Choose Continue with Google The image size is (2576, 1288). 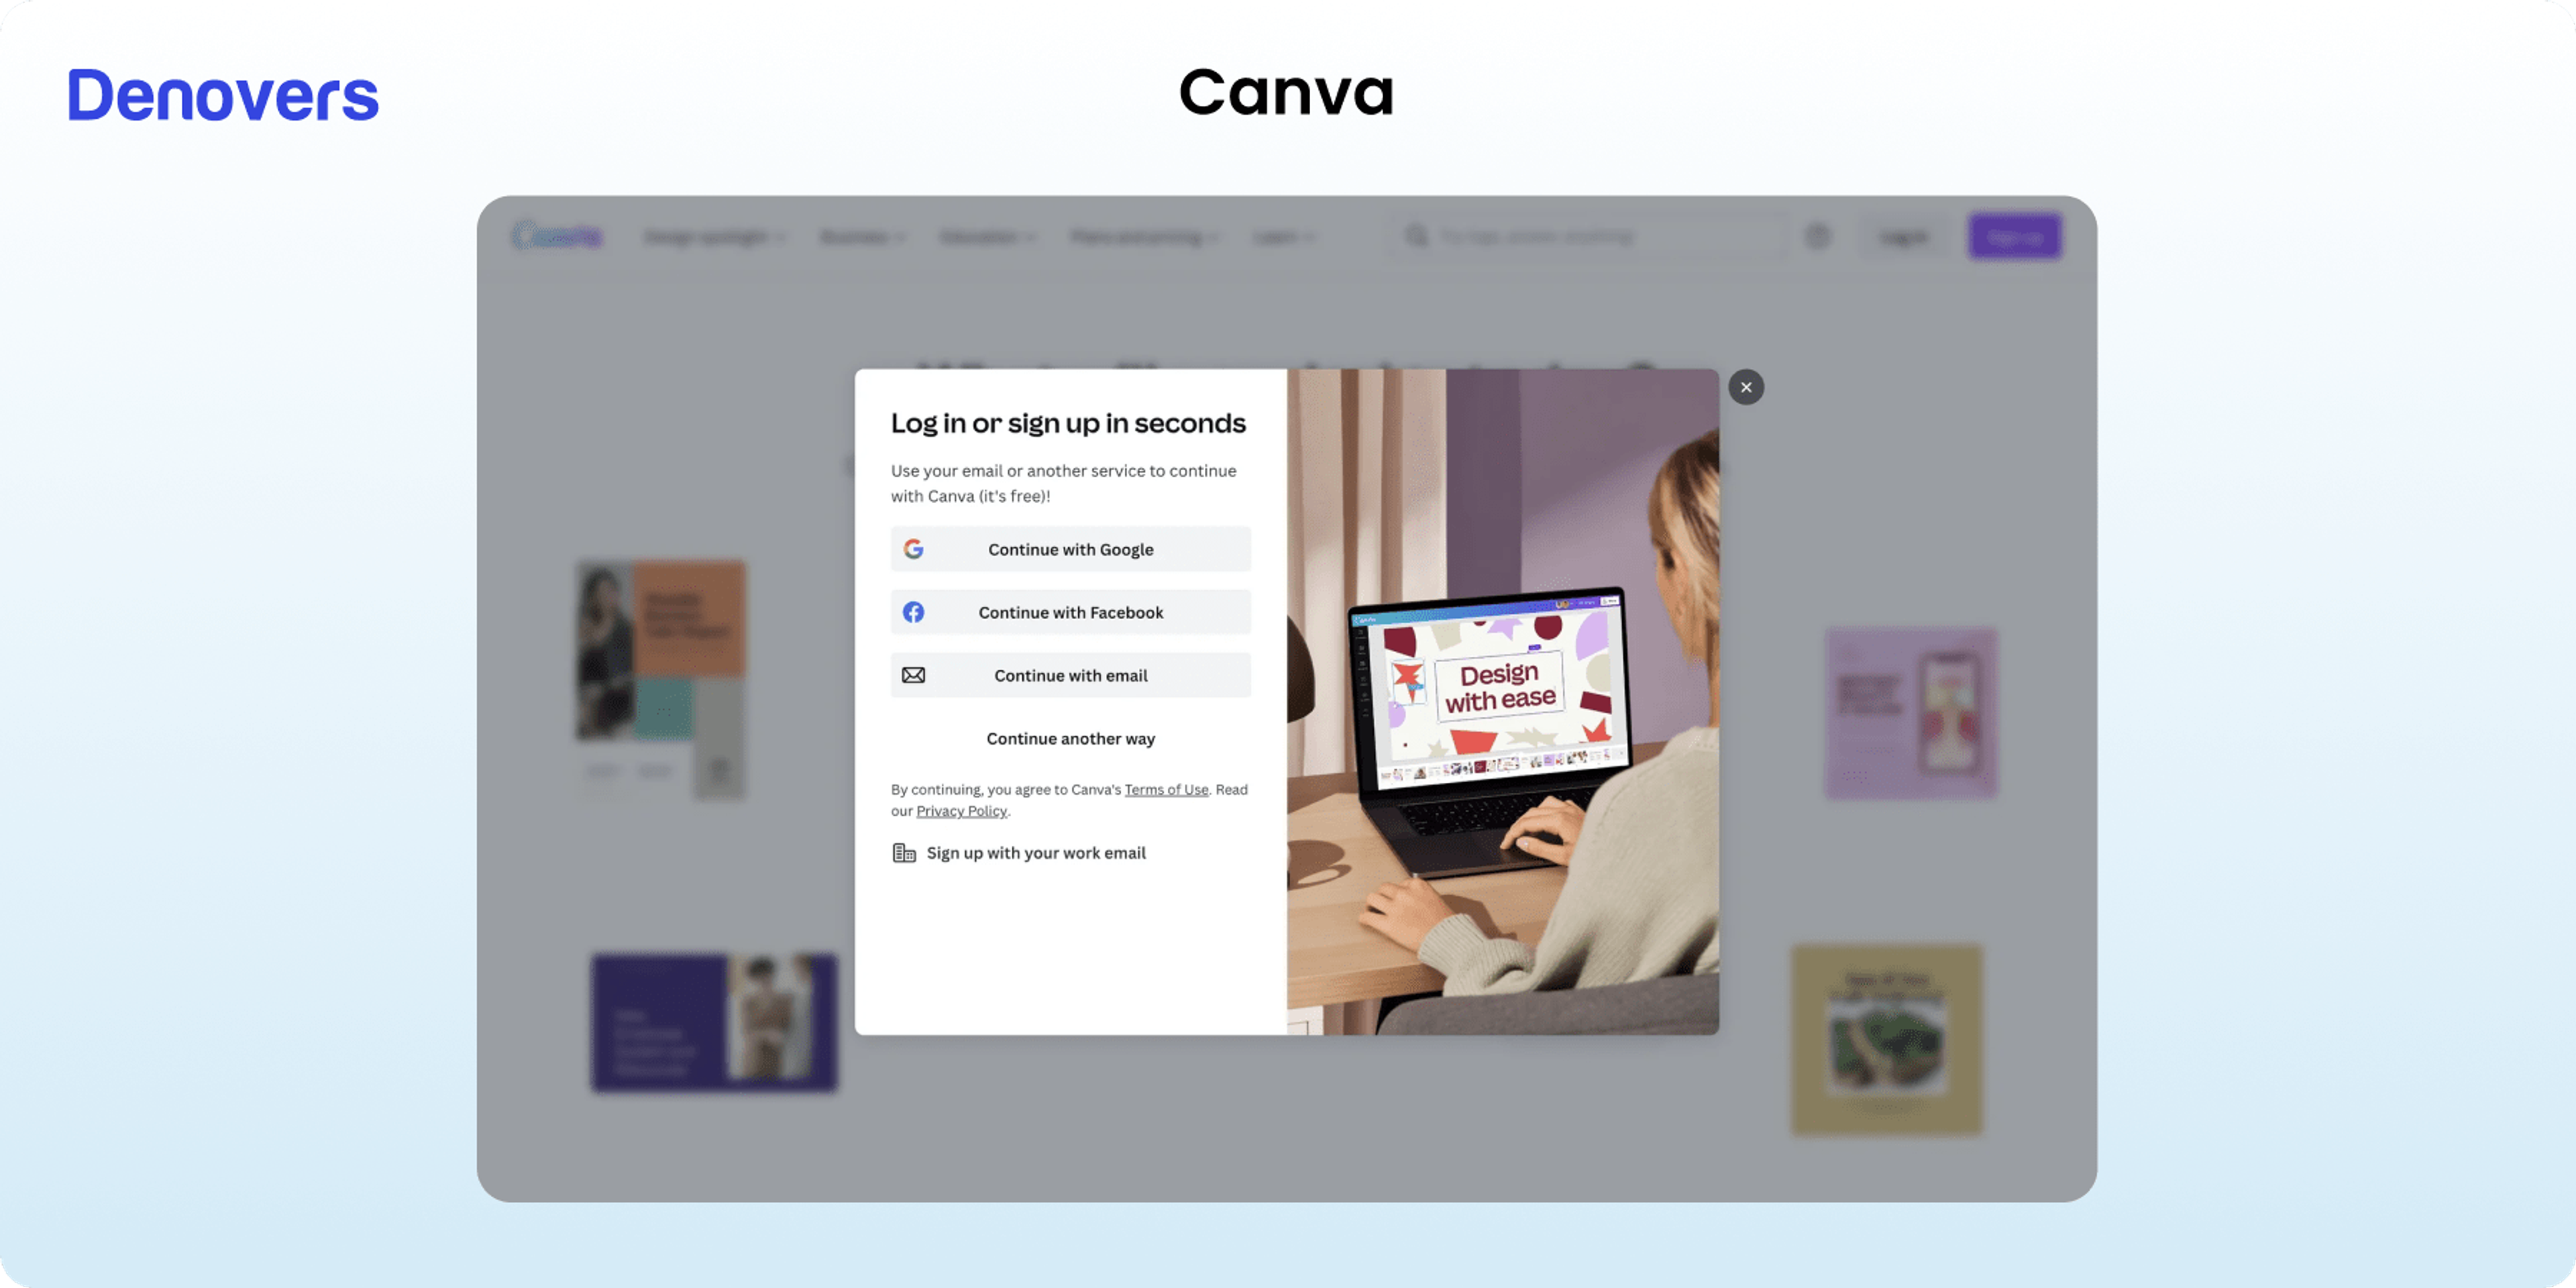coord(1070,549)
